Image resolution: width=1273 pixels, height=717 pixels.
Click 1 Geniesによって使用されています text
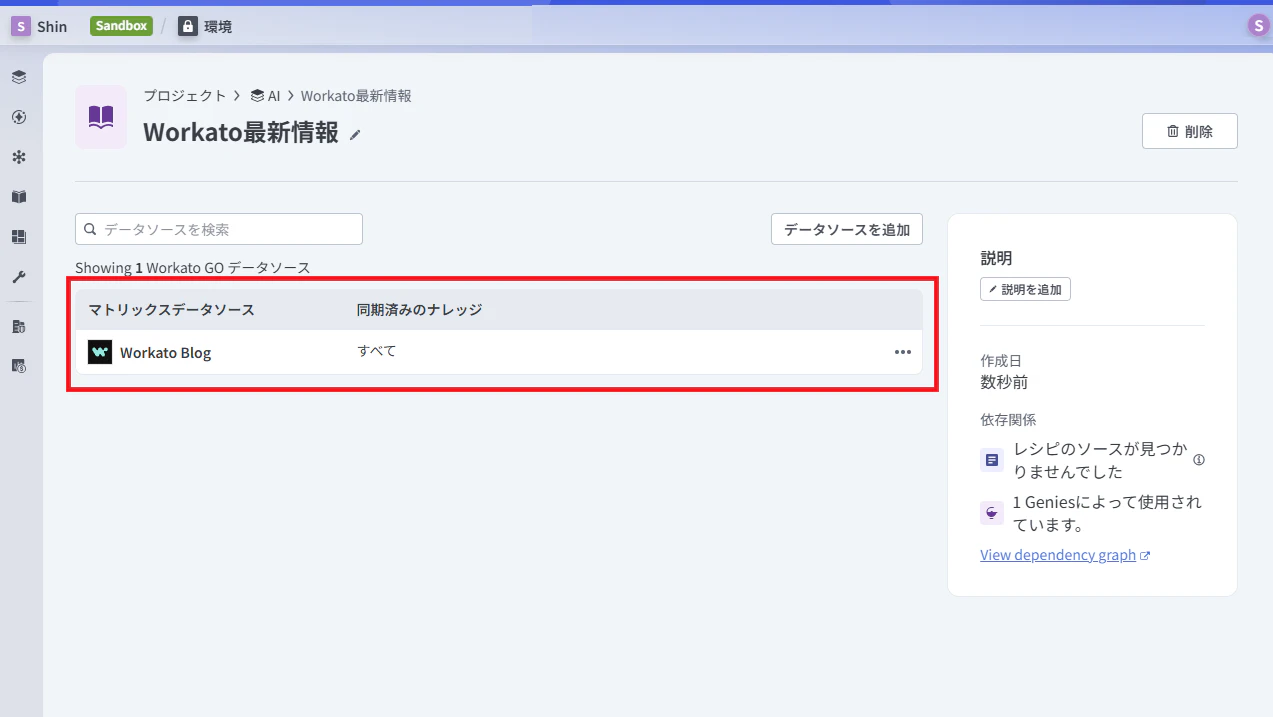coord(1107,513)
